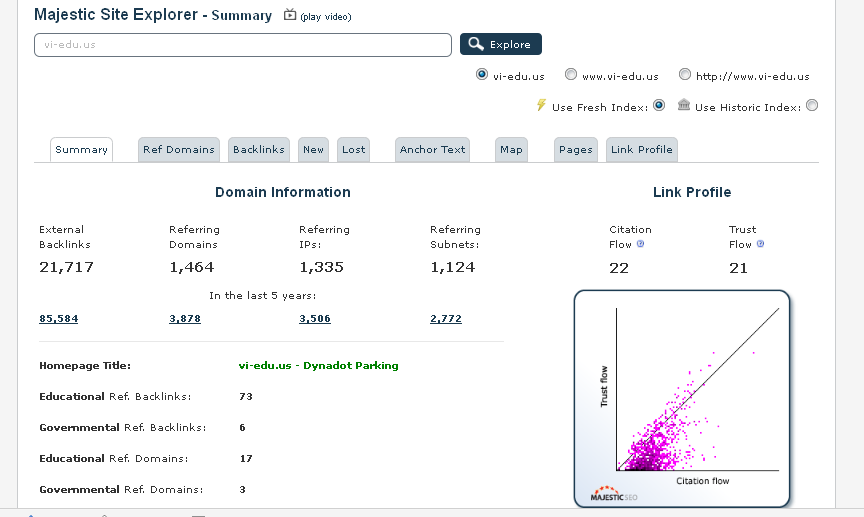Open the Pages tab
This screenshot has width=864, height=517.
(576, 149)
